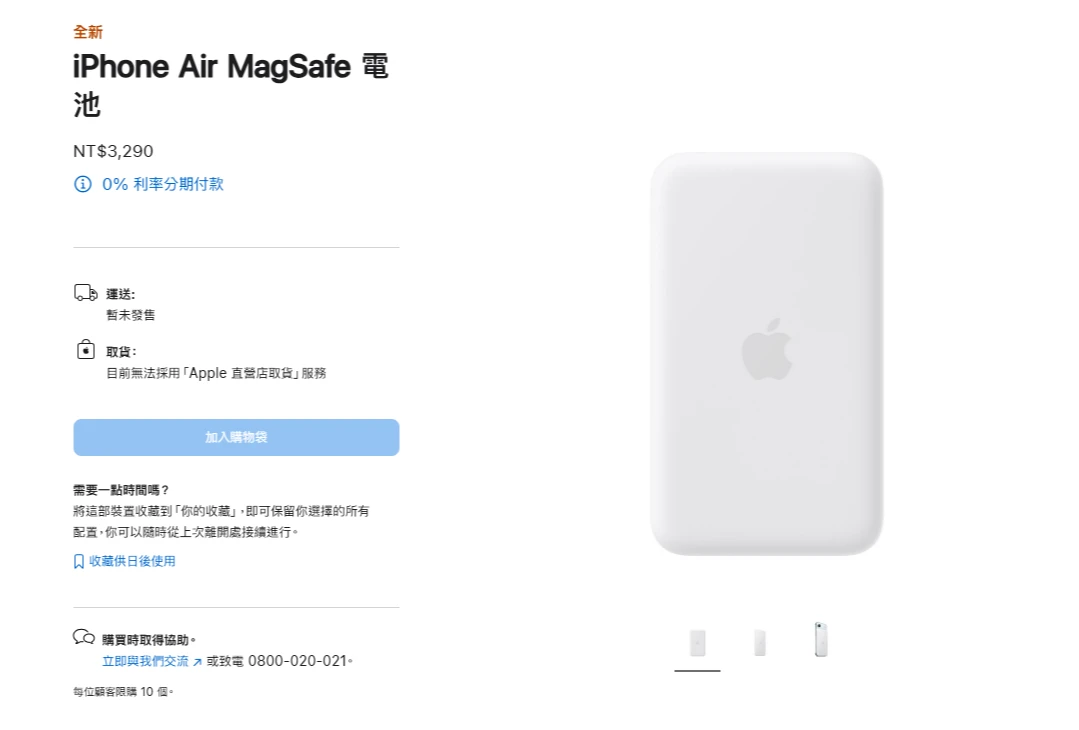Image resolution: width=1079 pixels, height=730 pixels.
Task: Click the shopping bag icon next to 取貨
Action: tap(85, 350)
